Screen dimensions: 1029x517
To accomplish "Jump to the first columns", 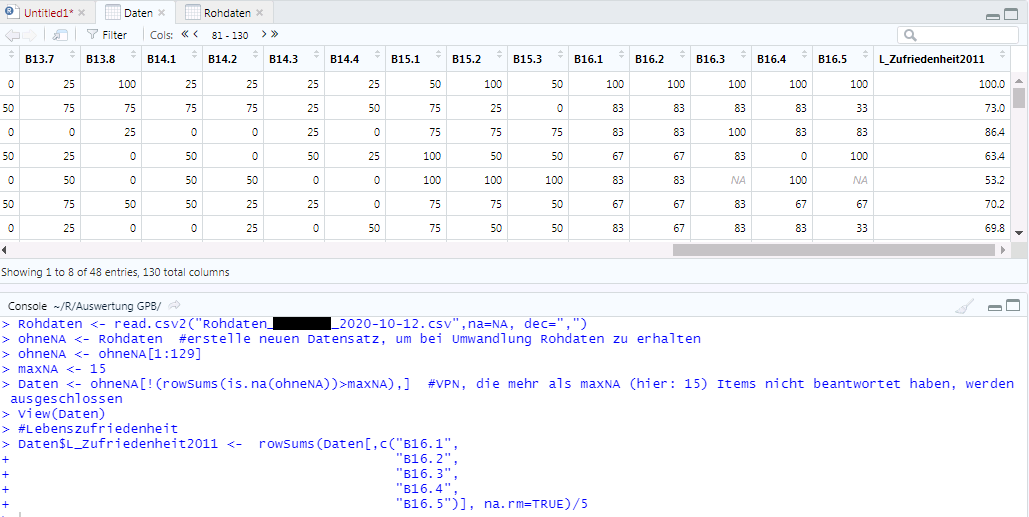I will [186, 35].
